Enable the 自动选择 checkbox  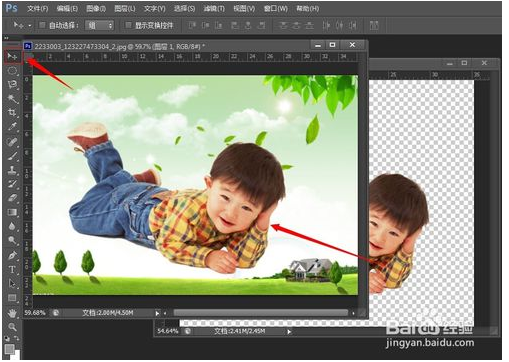click(x=42, y=25)
